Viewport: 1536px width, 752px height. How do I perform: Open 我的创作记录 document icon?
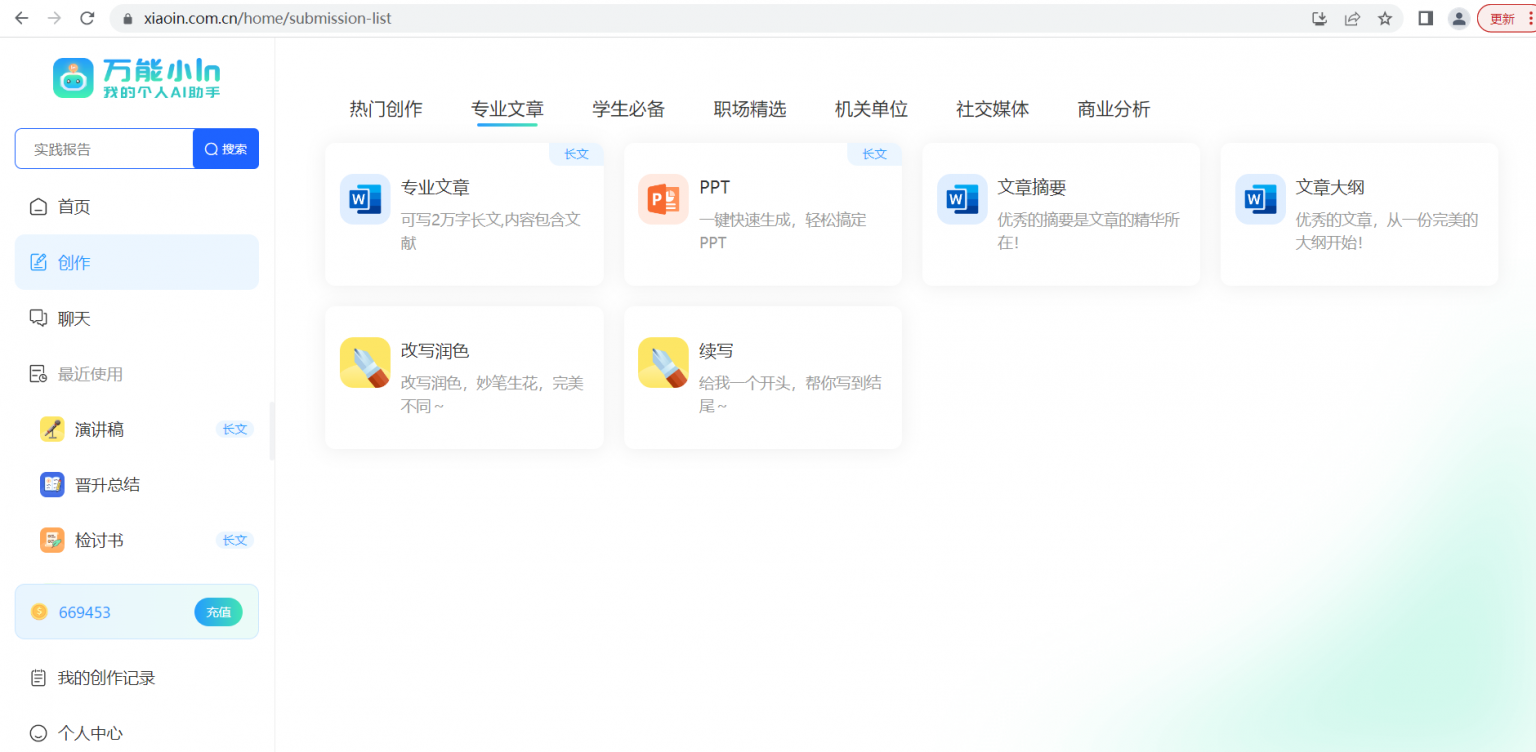pos(38,678)
